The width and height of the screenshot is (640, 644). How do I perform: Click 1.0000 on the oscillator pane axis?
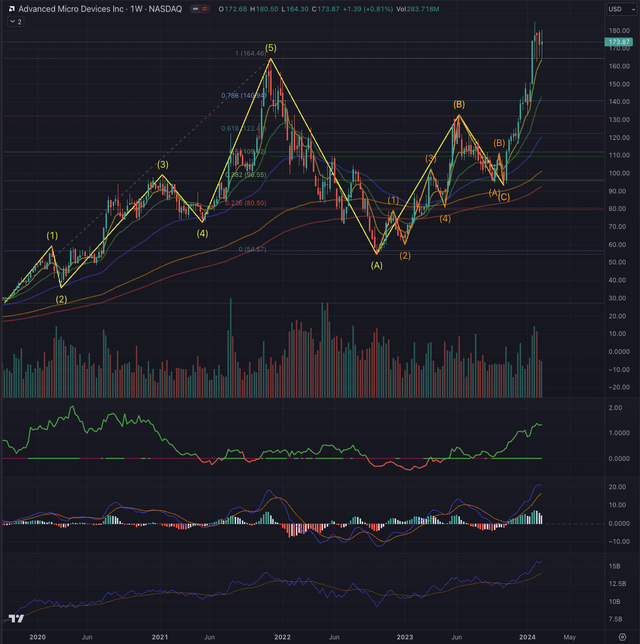tap(619, 433)
